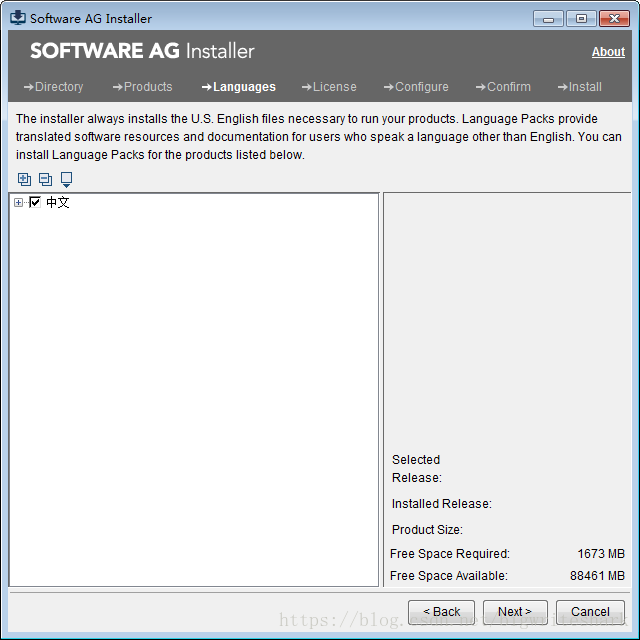Go to the Install step
Viewport: 640px width, 640px height.
580,87
